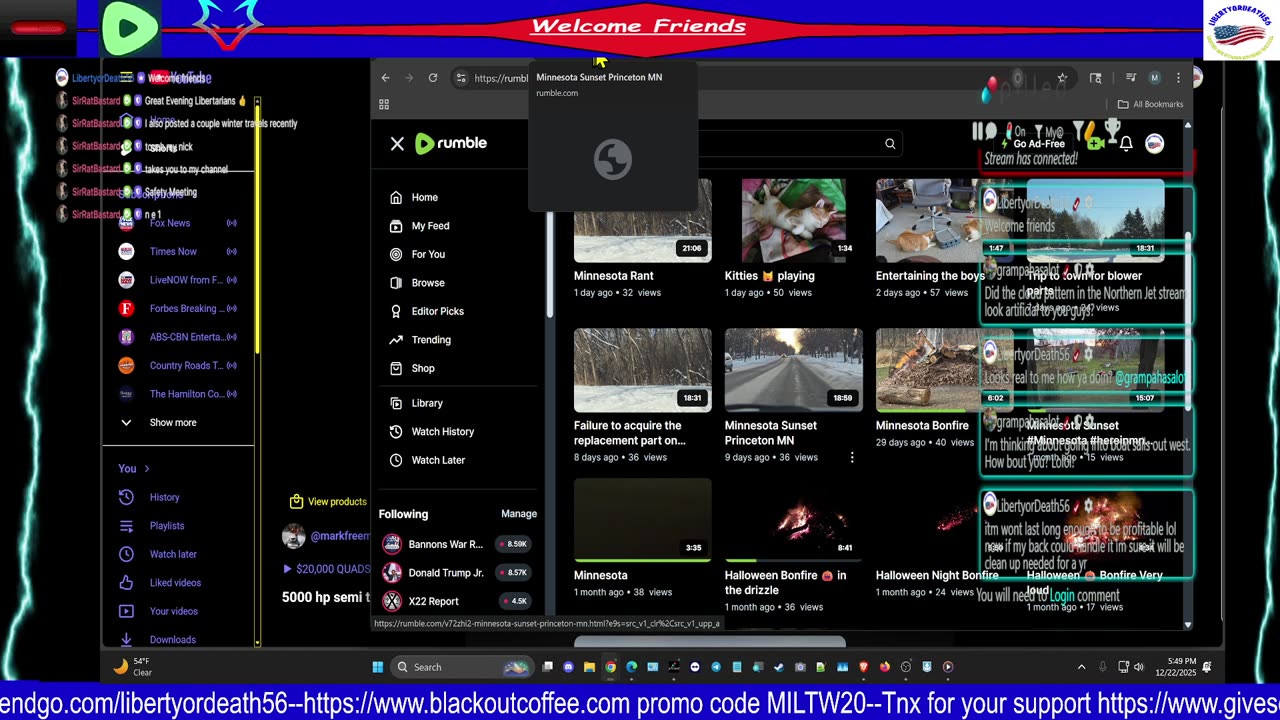Open Chrome from the Windows taskbar
The height and width of the screenshot is (720, 1280).
coord(610,667)
